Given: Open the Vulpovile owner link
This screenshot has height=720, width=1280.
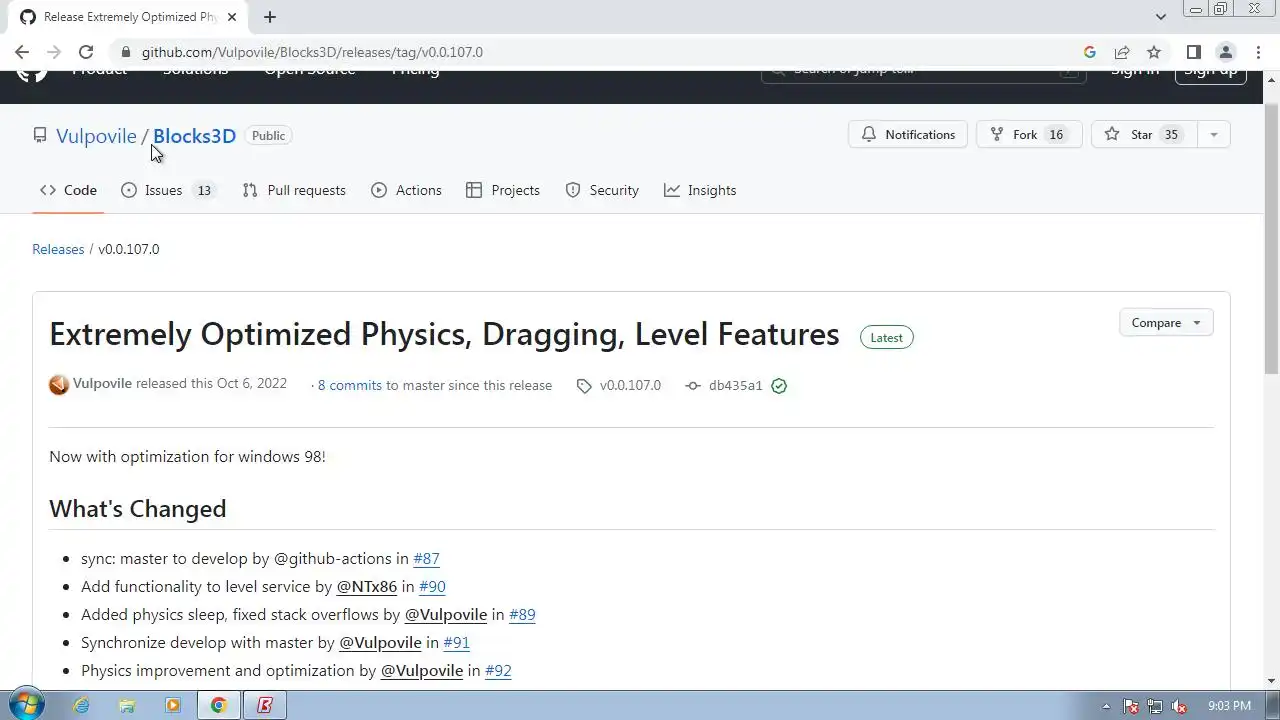Looking at the screenshot, I should coord(96,136).
